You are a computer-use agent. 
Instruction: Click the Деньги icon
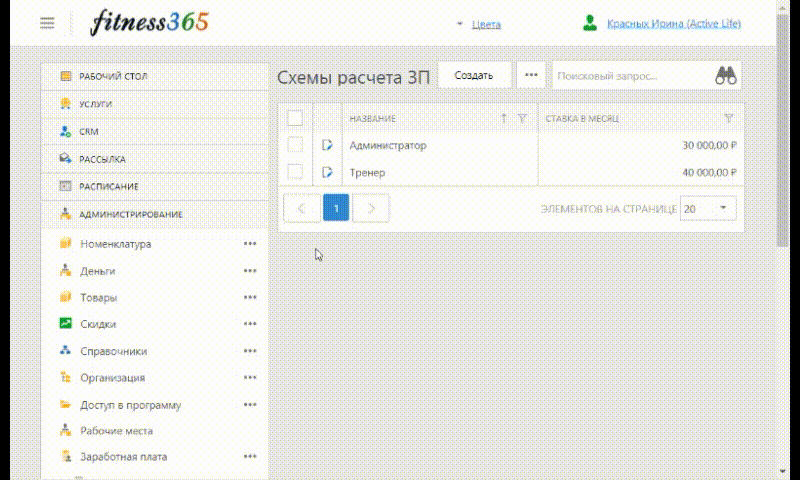click(65, 270)
